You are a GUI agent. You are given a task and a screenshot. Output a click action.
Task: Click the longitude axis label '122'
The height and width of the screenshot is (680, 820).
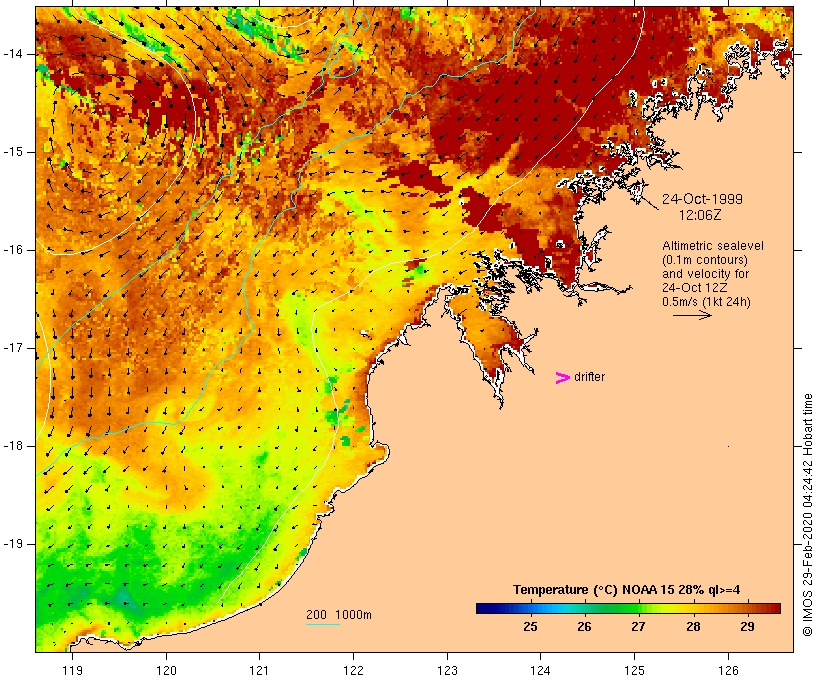353,670
